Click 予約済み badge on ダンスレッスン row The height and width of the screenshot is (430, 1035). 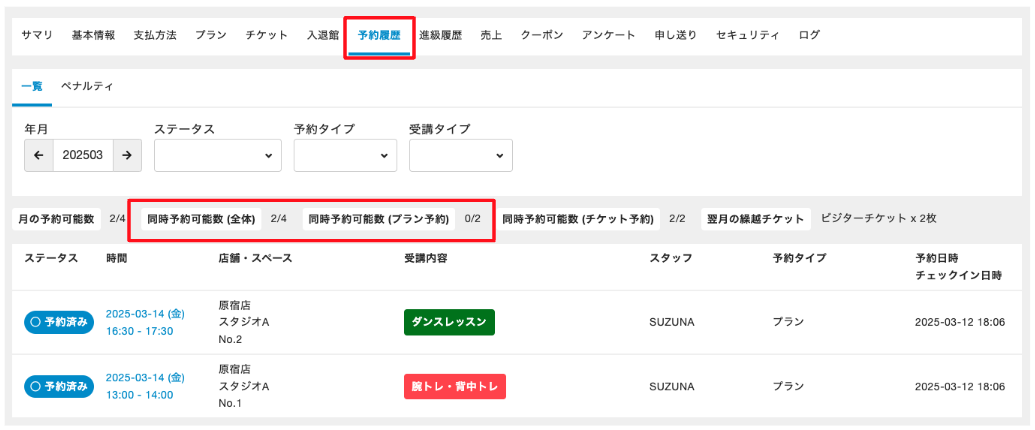(58, 322)
